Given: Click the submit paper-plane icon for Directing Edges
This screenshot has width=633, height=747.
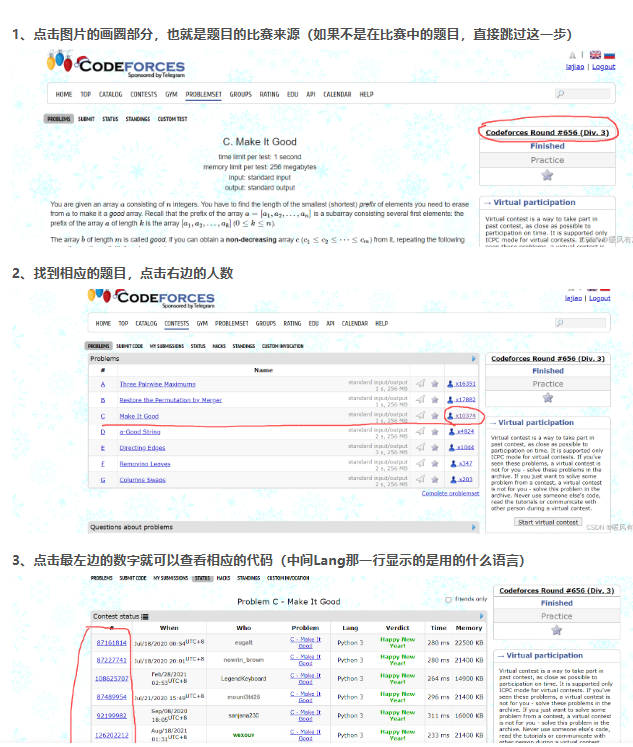Looking at the screenshot, I should (x=421, y=447).
